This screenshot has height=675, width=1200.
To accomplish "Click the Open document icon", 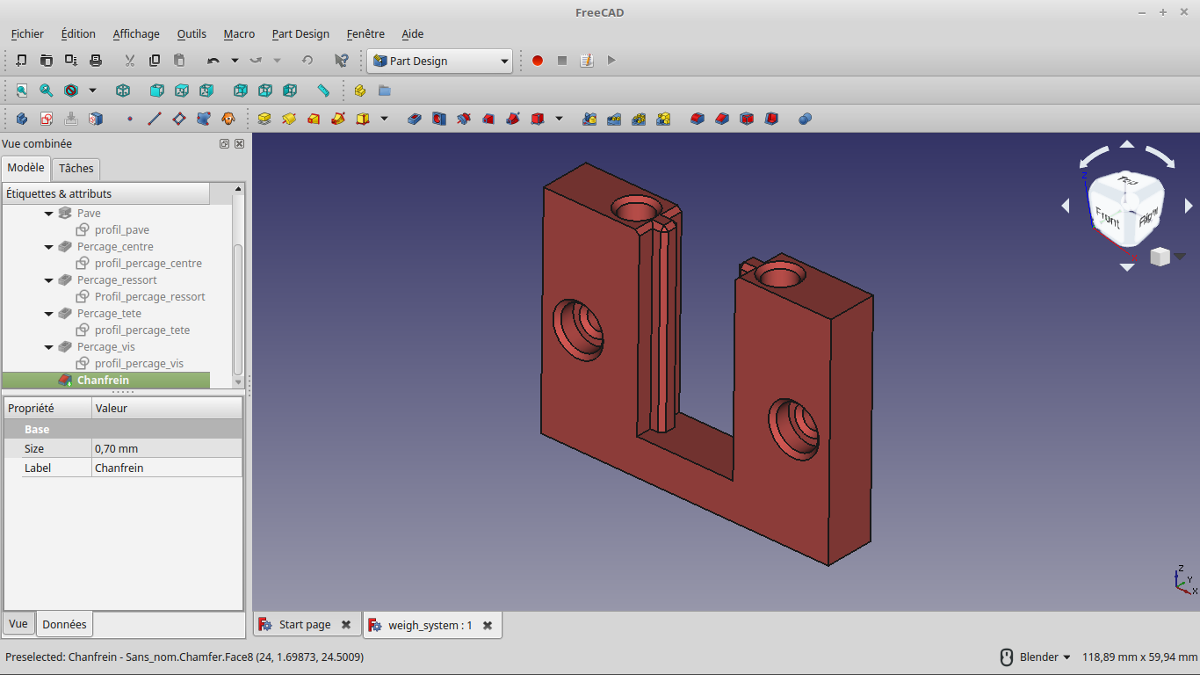I will [46, 60].
